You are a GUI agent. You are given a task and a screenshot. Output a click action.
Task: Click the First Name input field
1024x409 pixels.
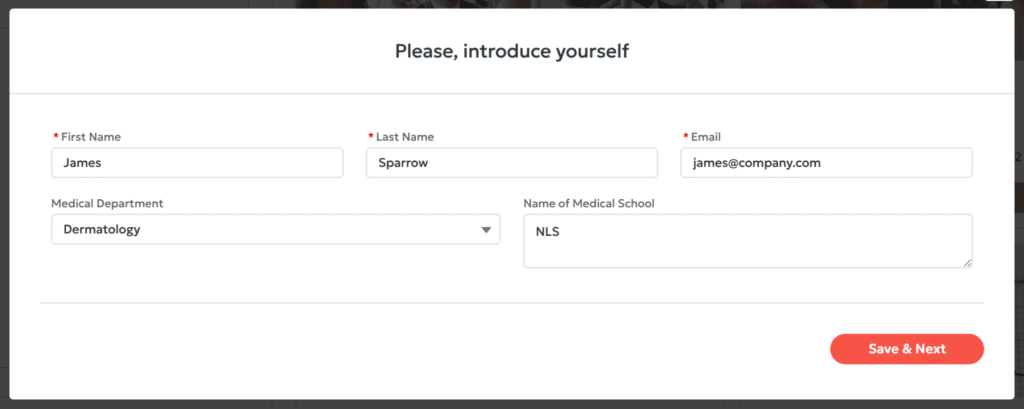[196, 162]
